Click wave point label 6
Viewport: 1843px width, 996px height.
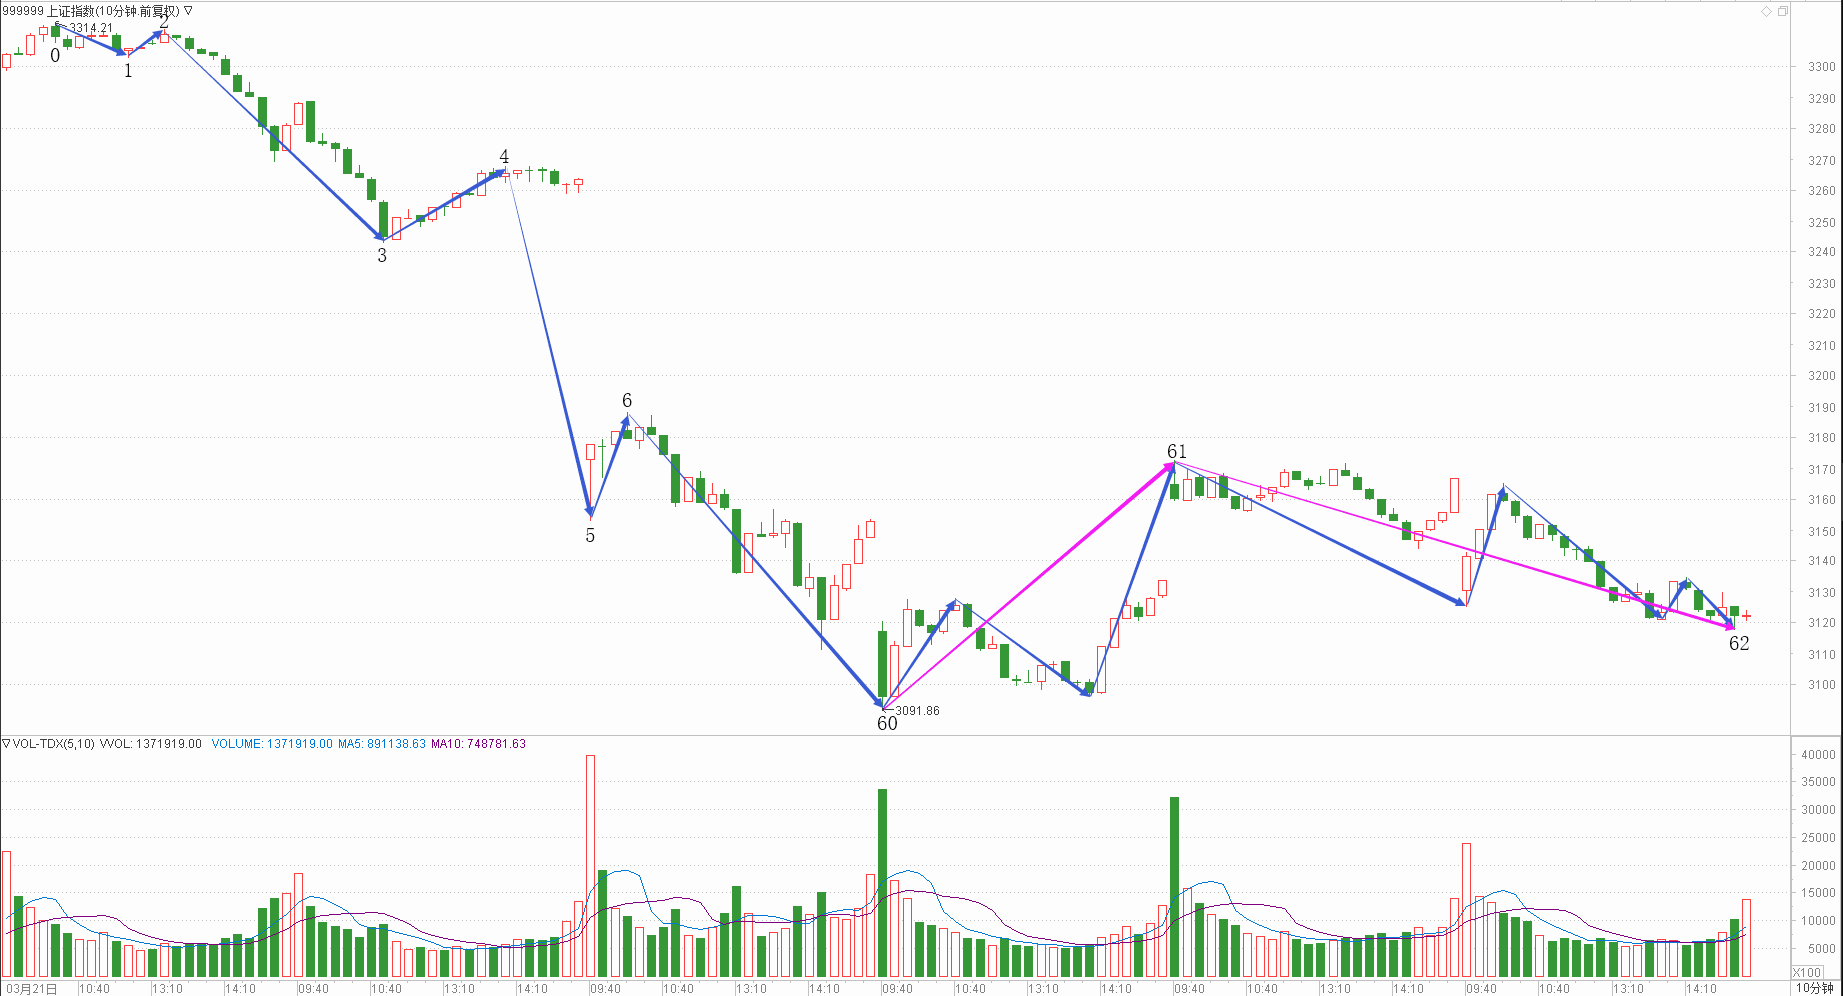(627, 401)
